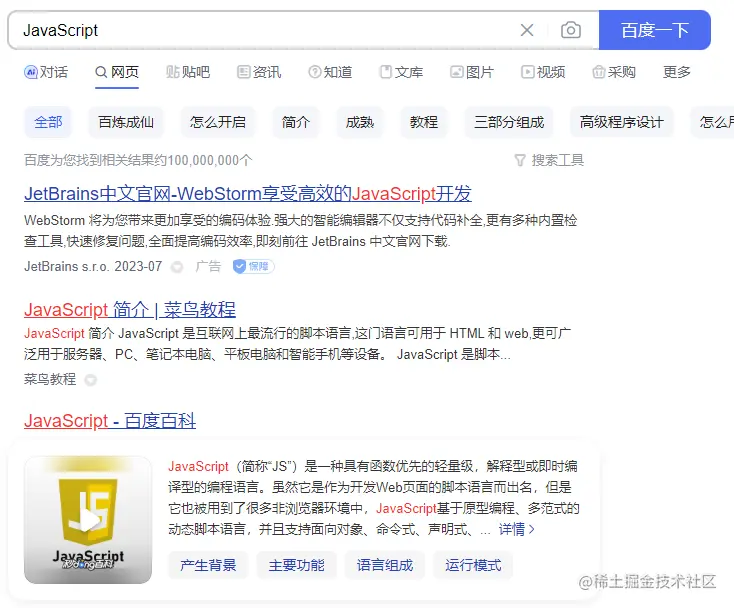Viewport: 734px width, 608px height.
Task: Open the JavaScript logo thumbnail
Action: (x=88, y=520)
